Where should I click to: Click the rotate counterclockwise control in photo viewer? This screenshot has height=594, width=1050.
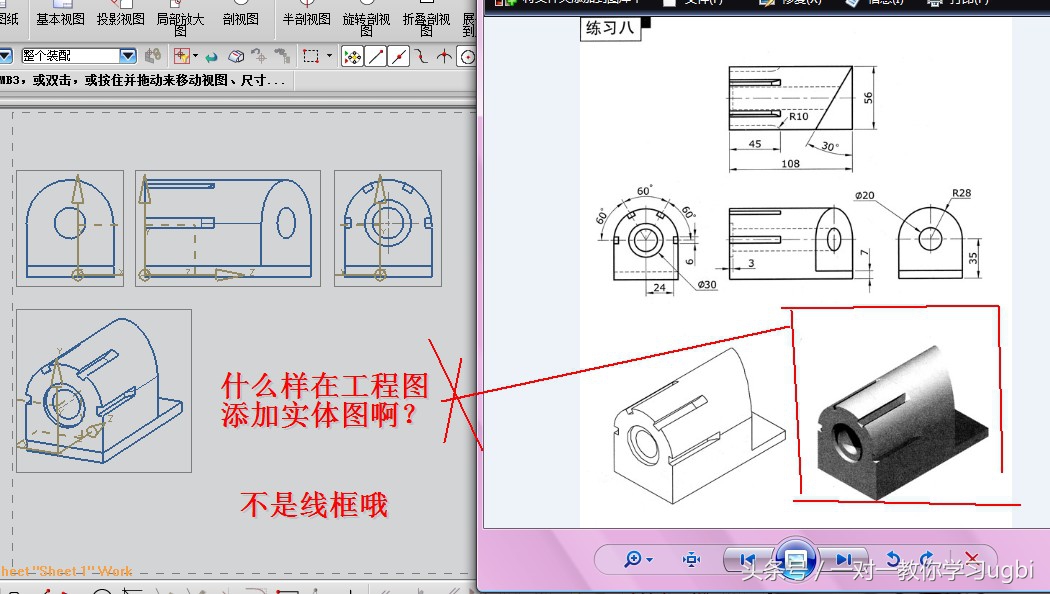point(893,559)
